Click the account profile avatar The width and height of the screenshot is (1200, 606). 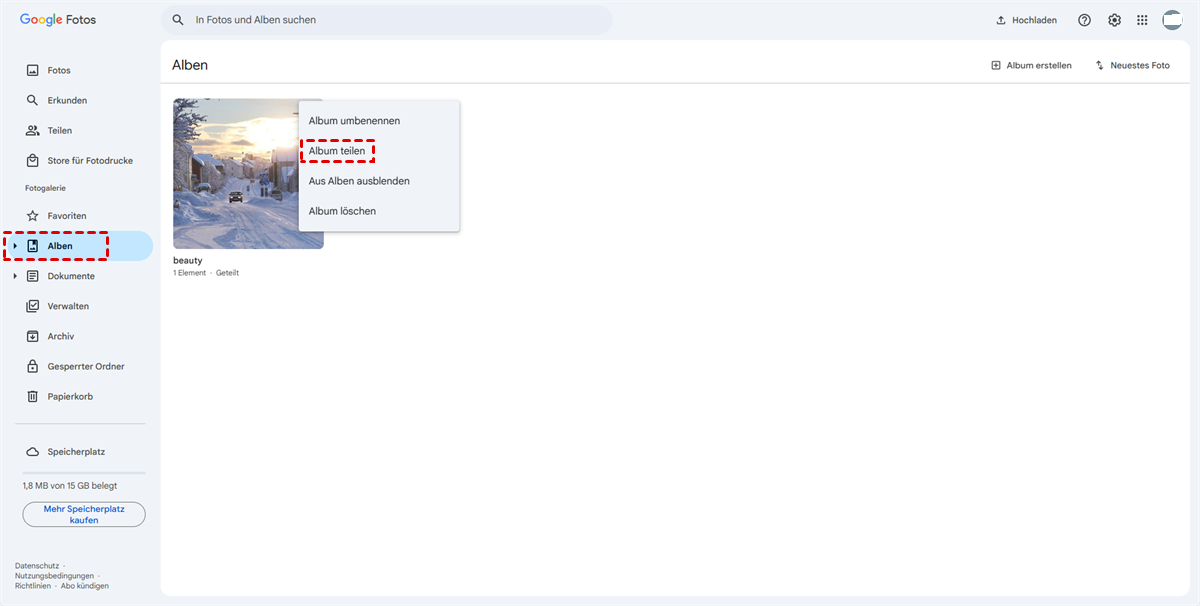tap(1172, 20)
